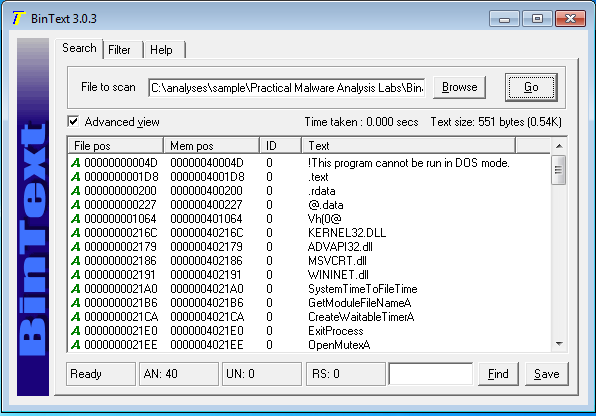The width and height of the screenshot is (596, 416).
Task: Sort by the File pos column header
Action: click(116, 146)
